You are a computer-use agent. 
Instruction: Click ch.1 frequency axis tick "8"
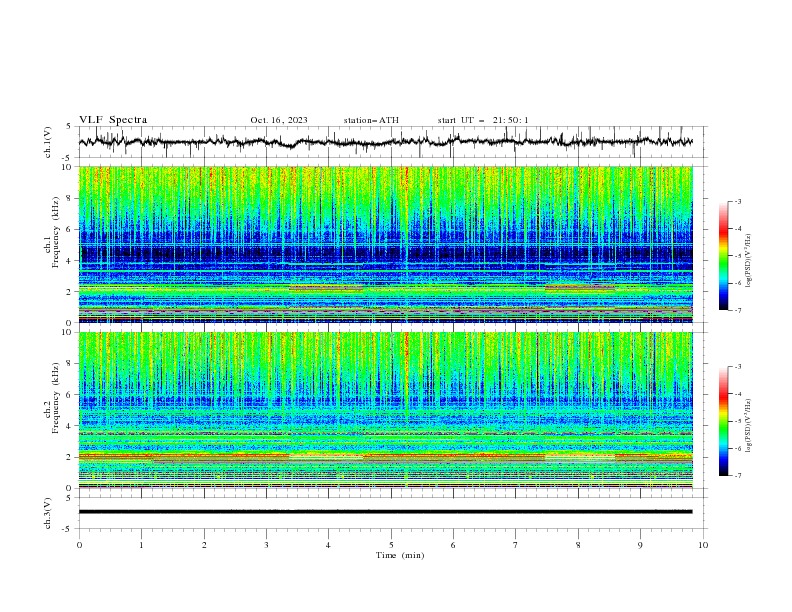[x=70, y=198]
